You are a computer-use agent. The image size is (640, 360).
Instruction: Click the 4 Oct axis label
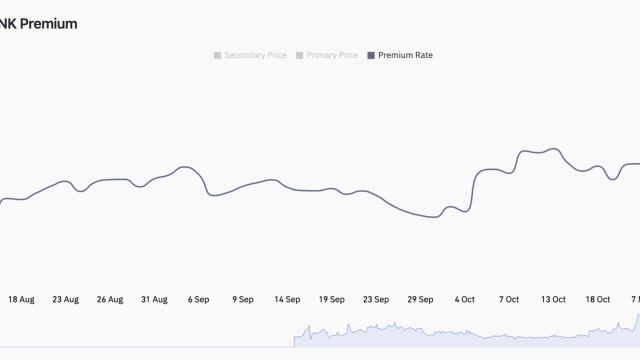464,300
